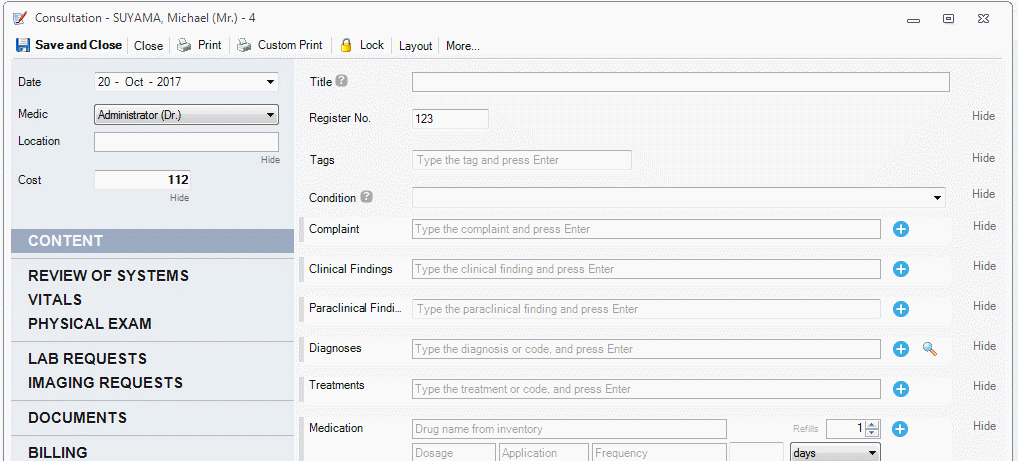
Task: Hide the Tags field
Action: (x=983, y=158)
